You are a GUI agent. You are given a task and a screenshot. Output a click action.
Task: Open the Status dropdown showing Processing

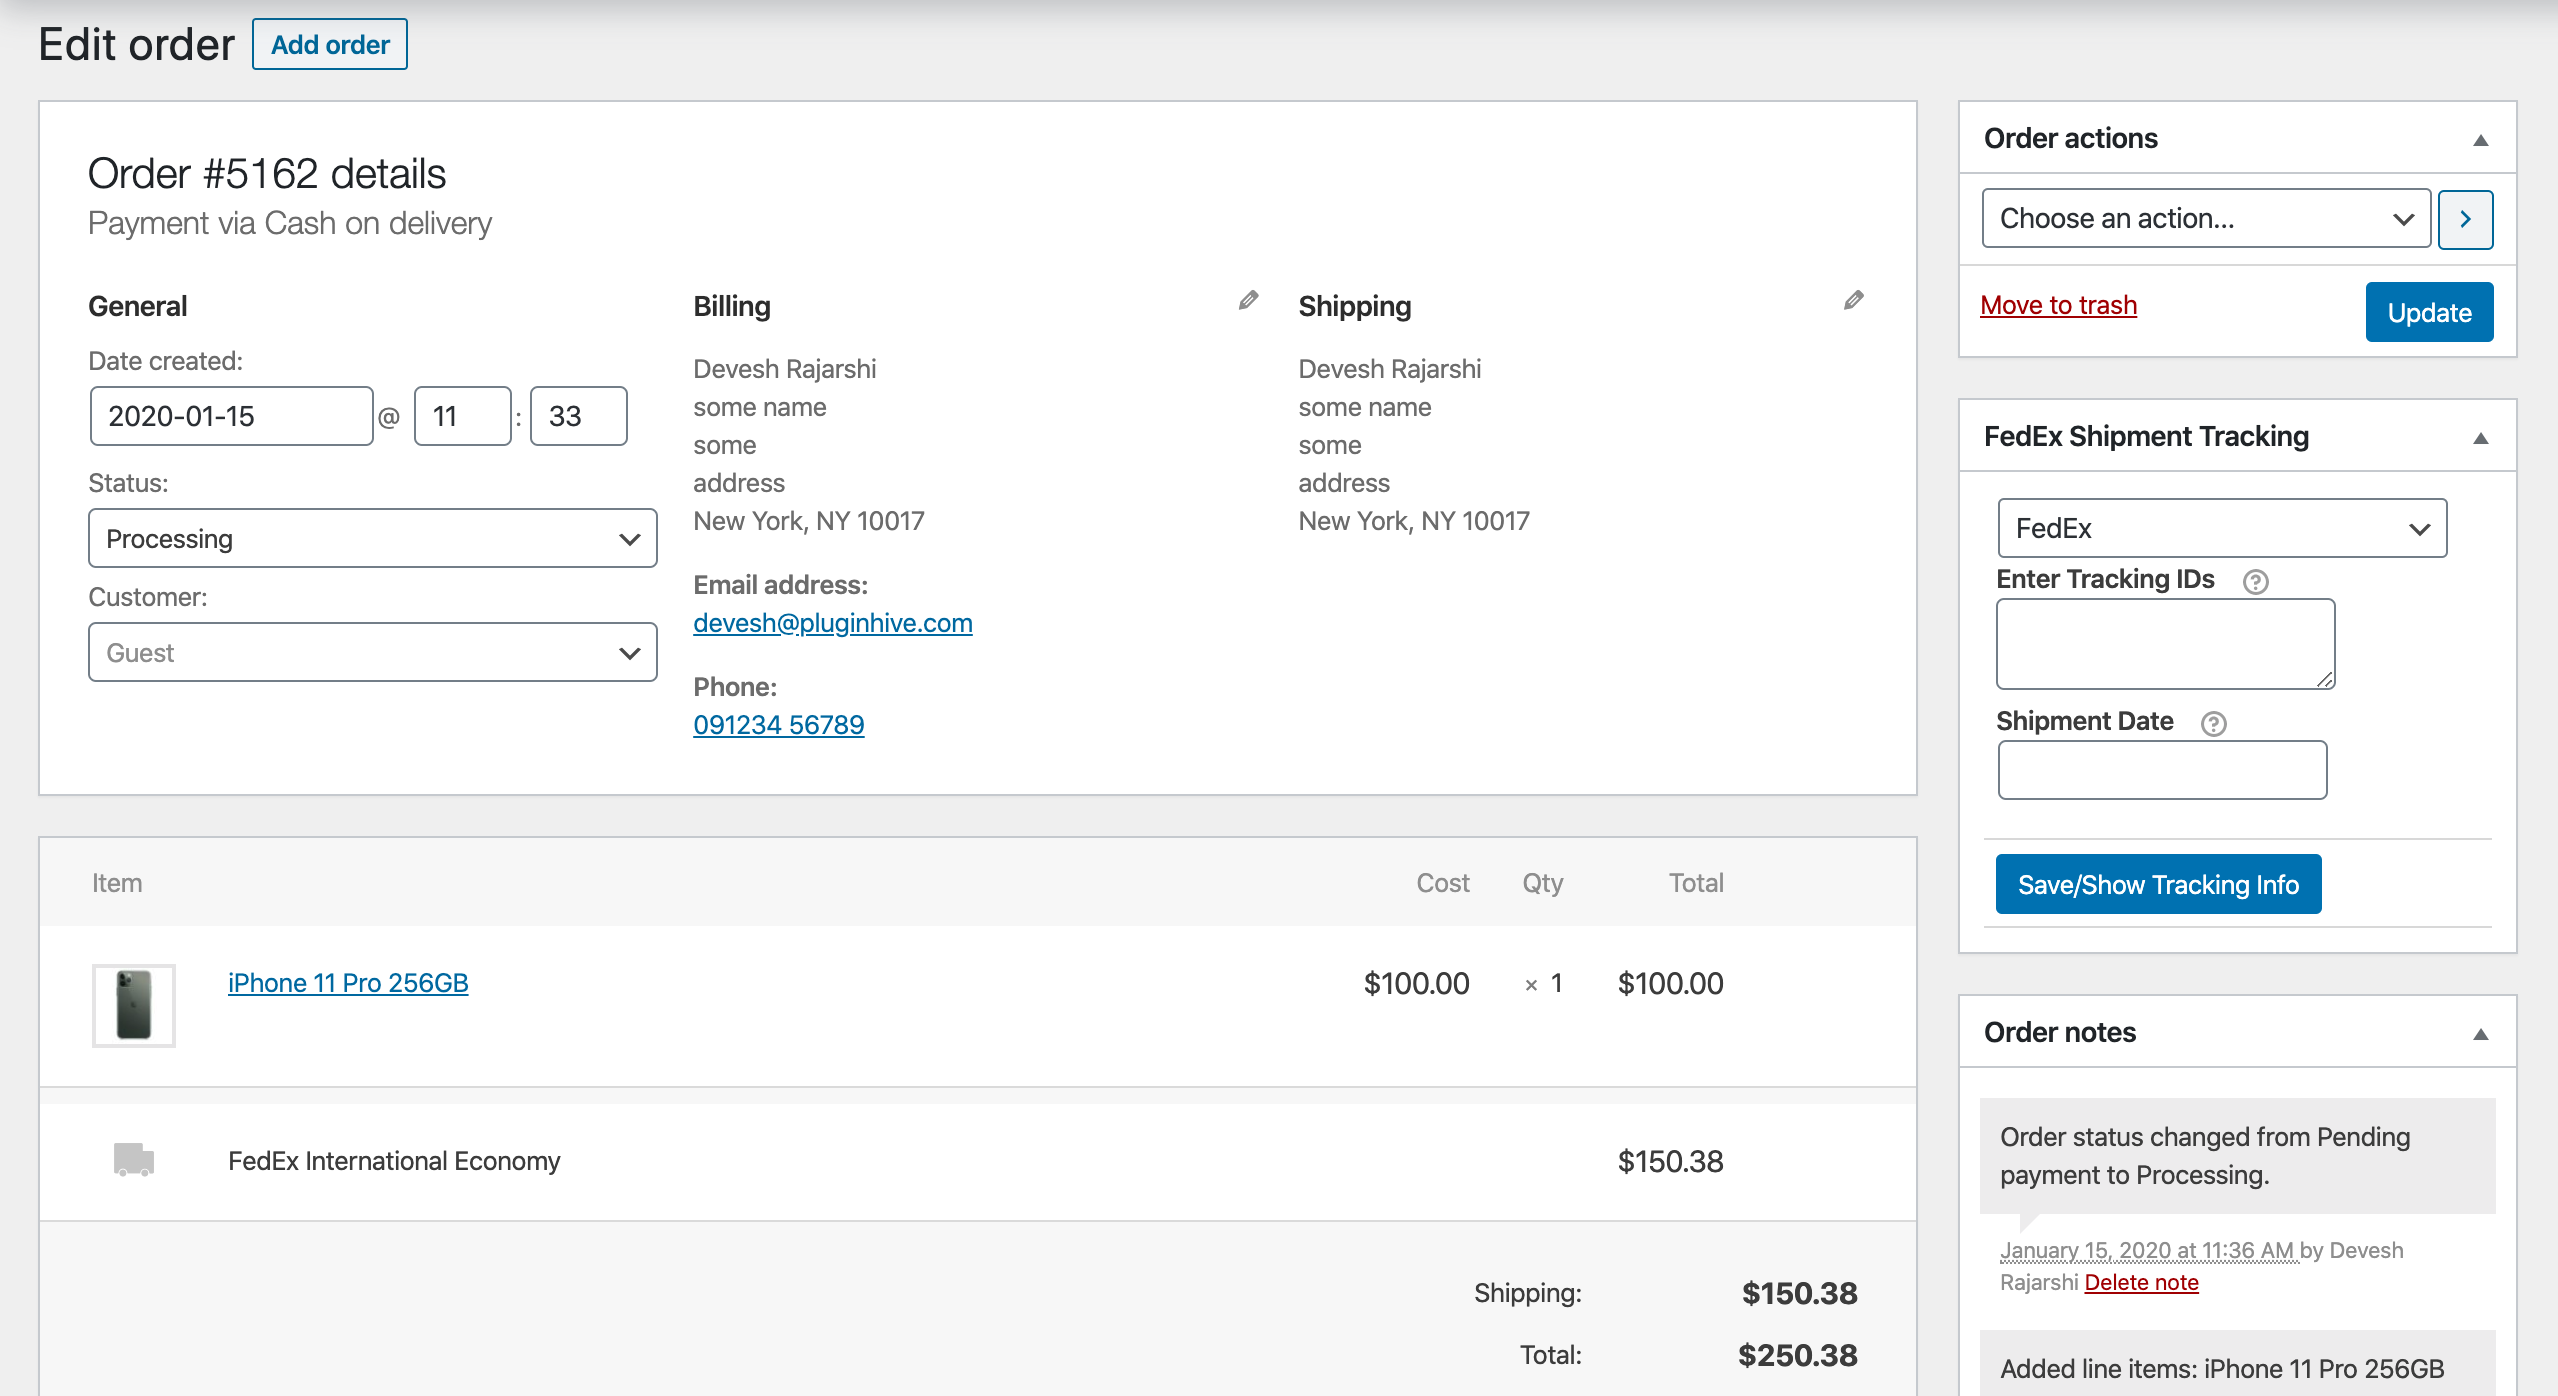tap(372, 539)
